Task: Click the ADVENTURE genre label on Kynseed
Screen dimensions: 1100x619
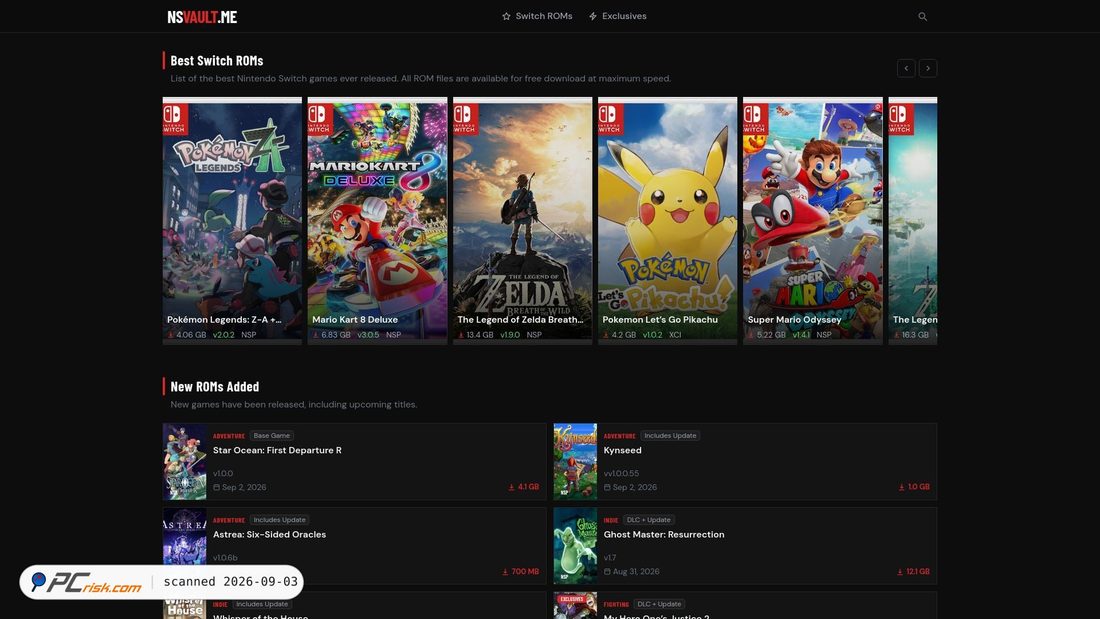Action: (x=619, y=436)
